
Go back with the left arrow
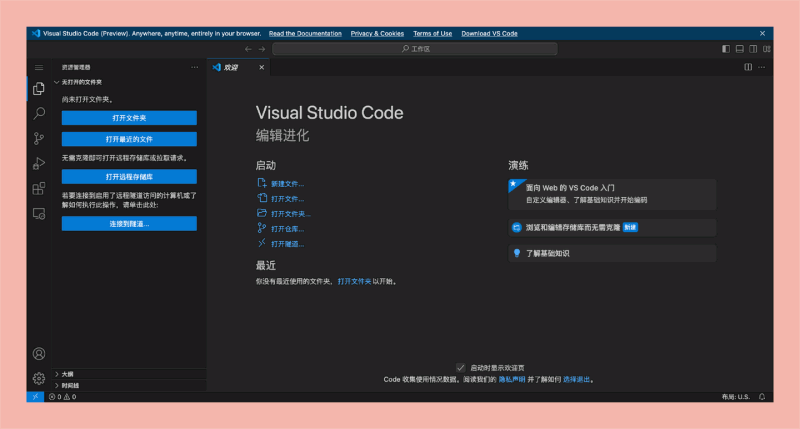(248, 49)
